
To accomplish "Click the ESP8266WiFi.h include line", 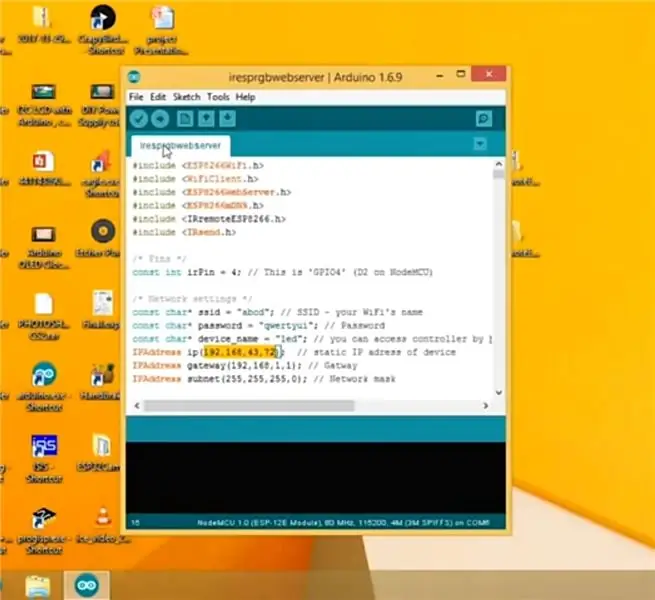I will [x=198, y=165].
